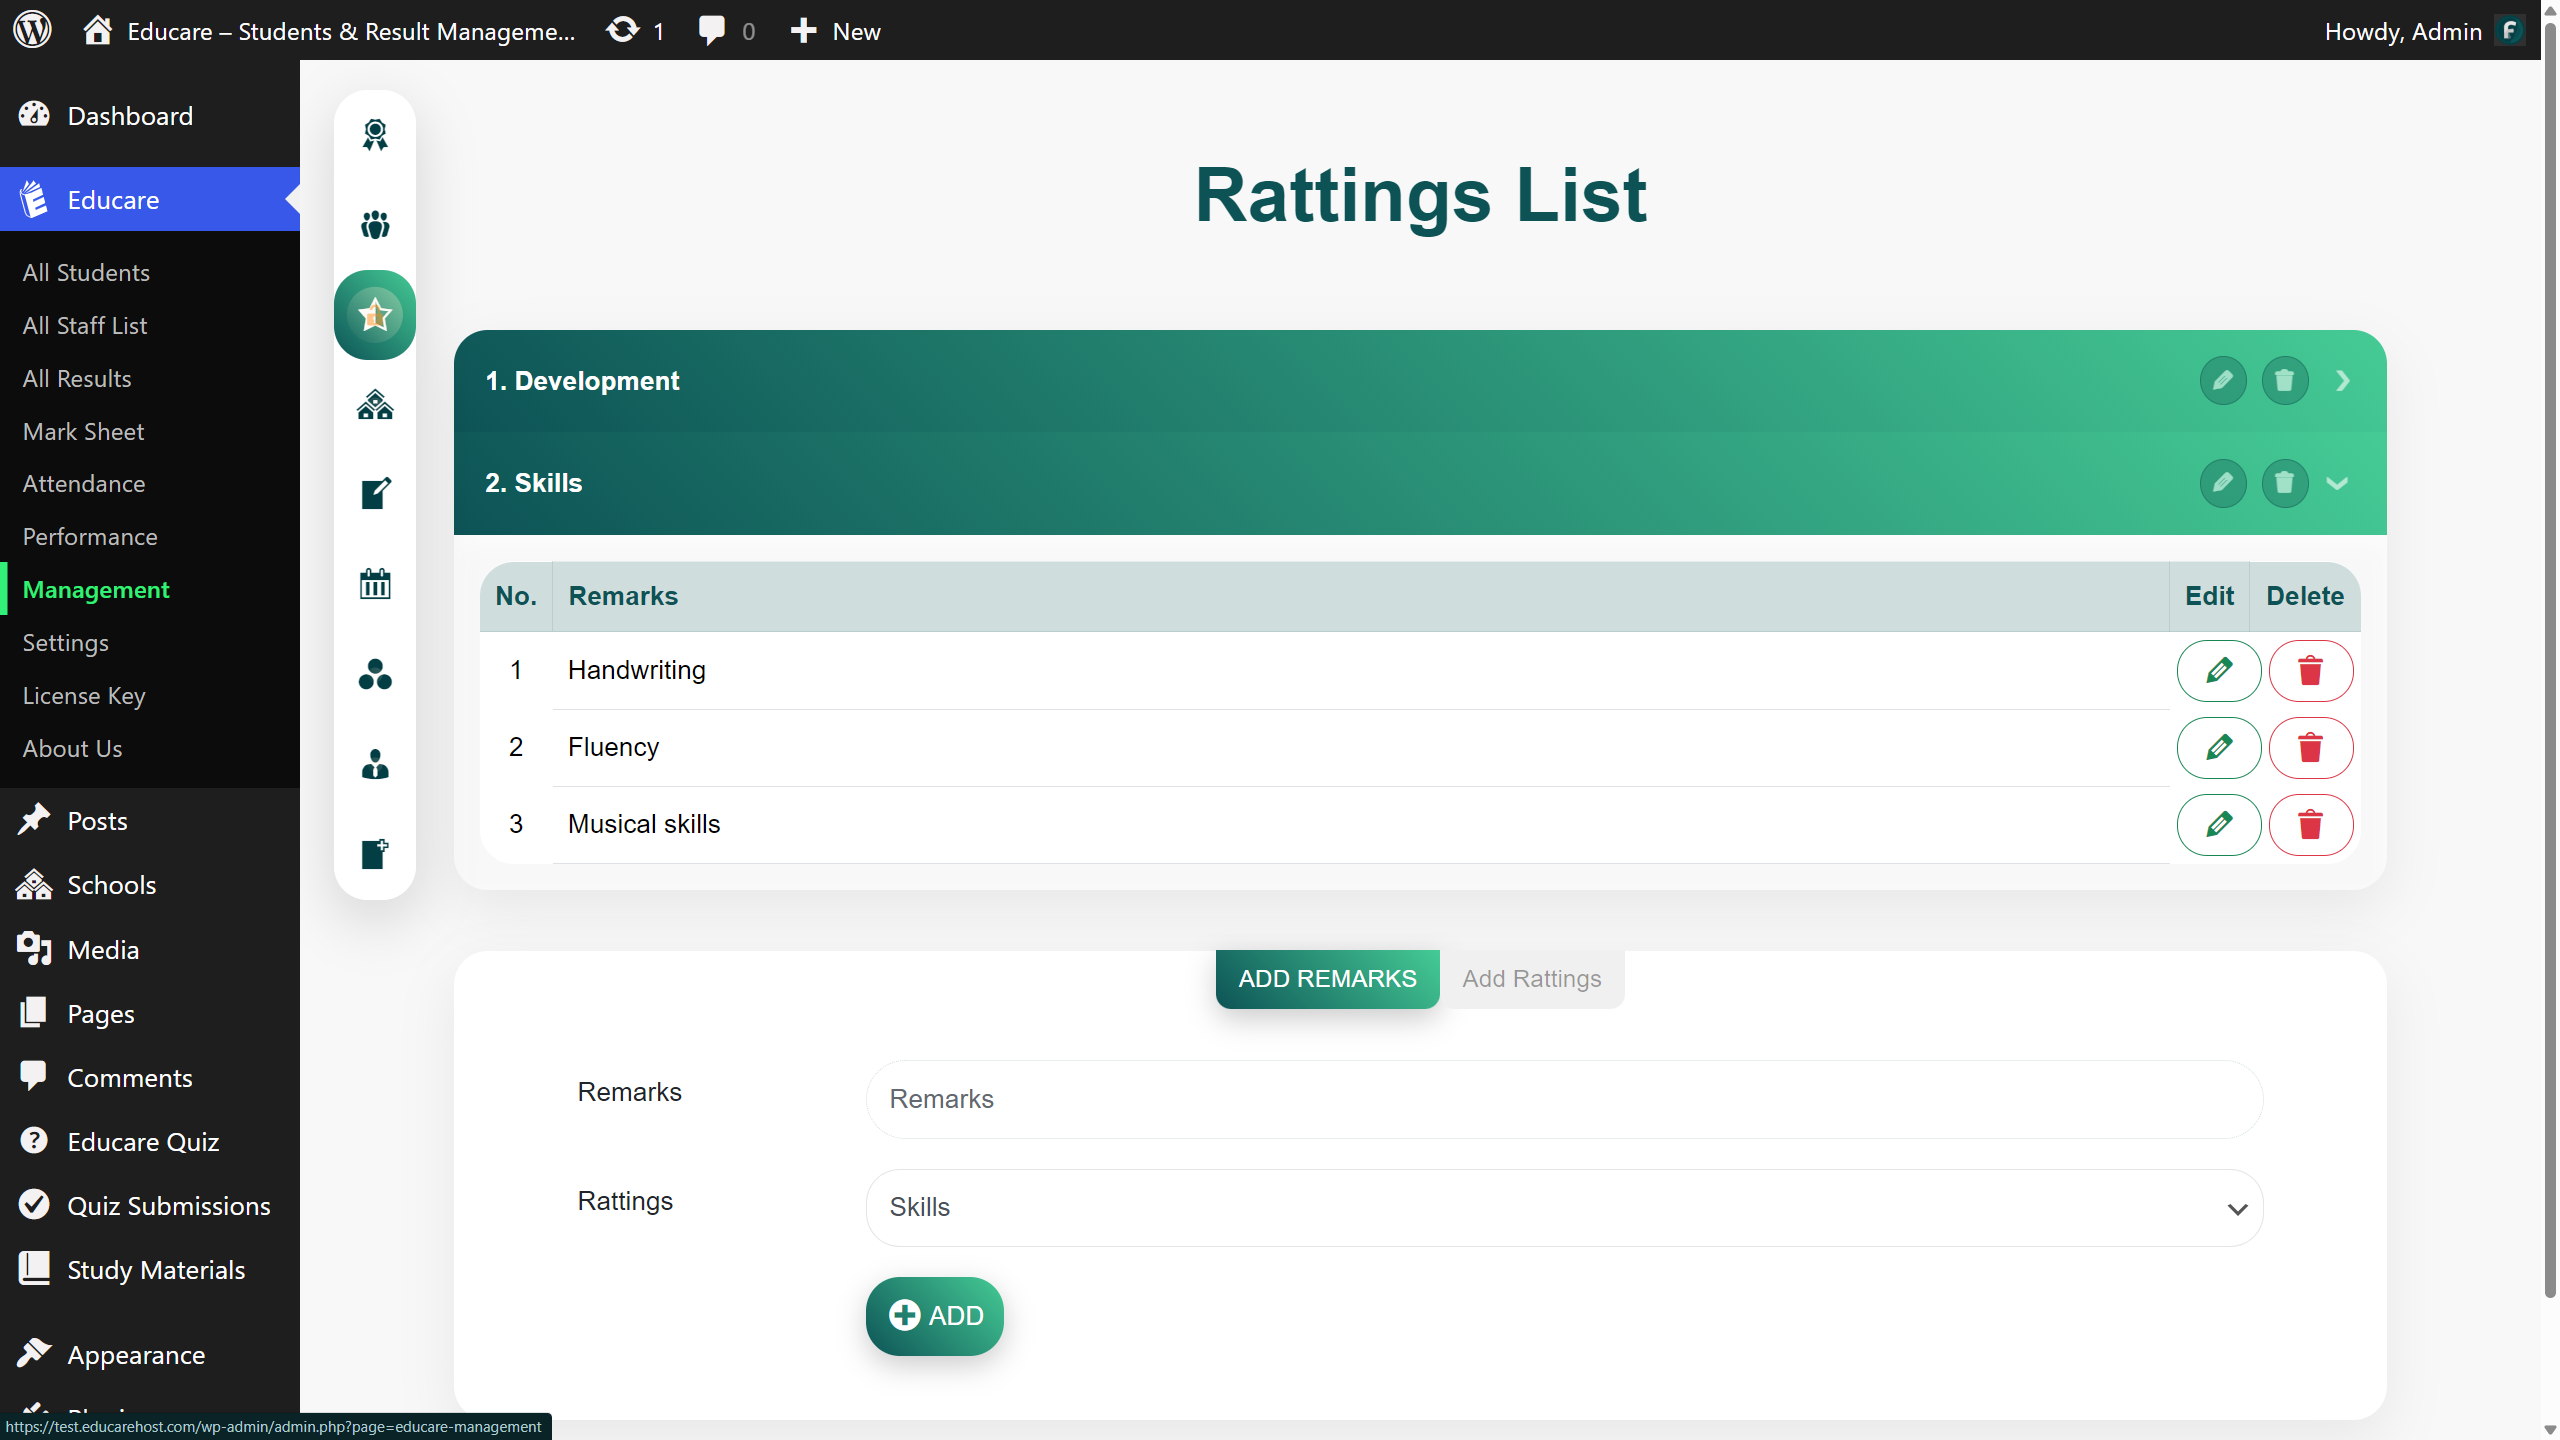Click the calendar icon in vertical toolbar
Viewport: 2560px width, 1440px height.
(x=375, y=584)
